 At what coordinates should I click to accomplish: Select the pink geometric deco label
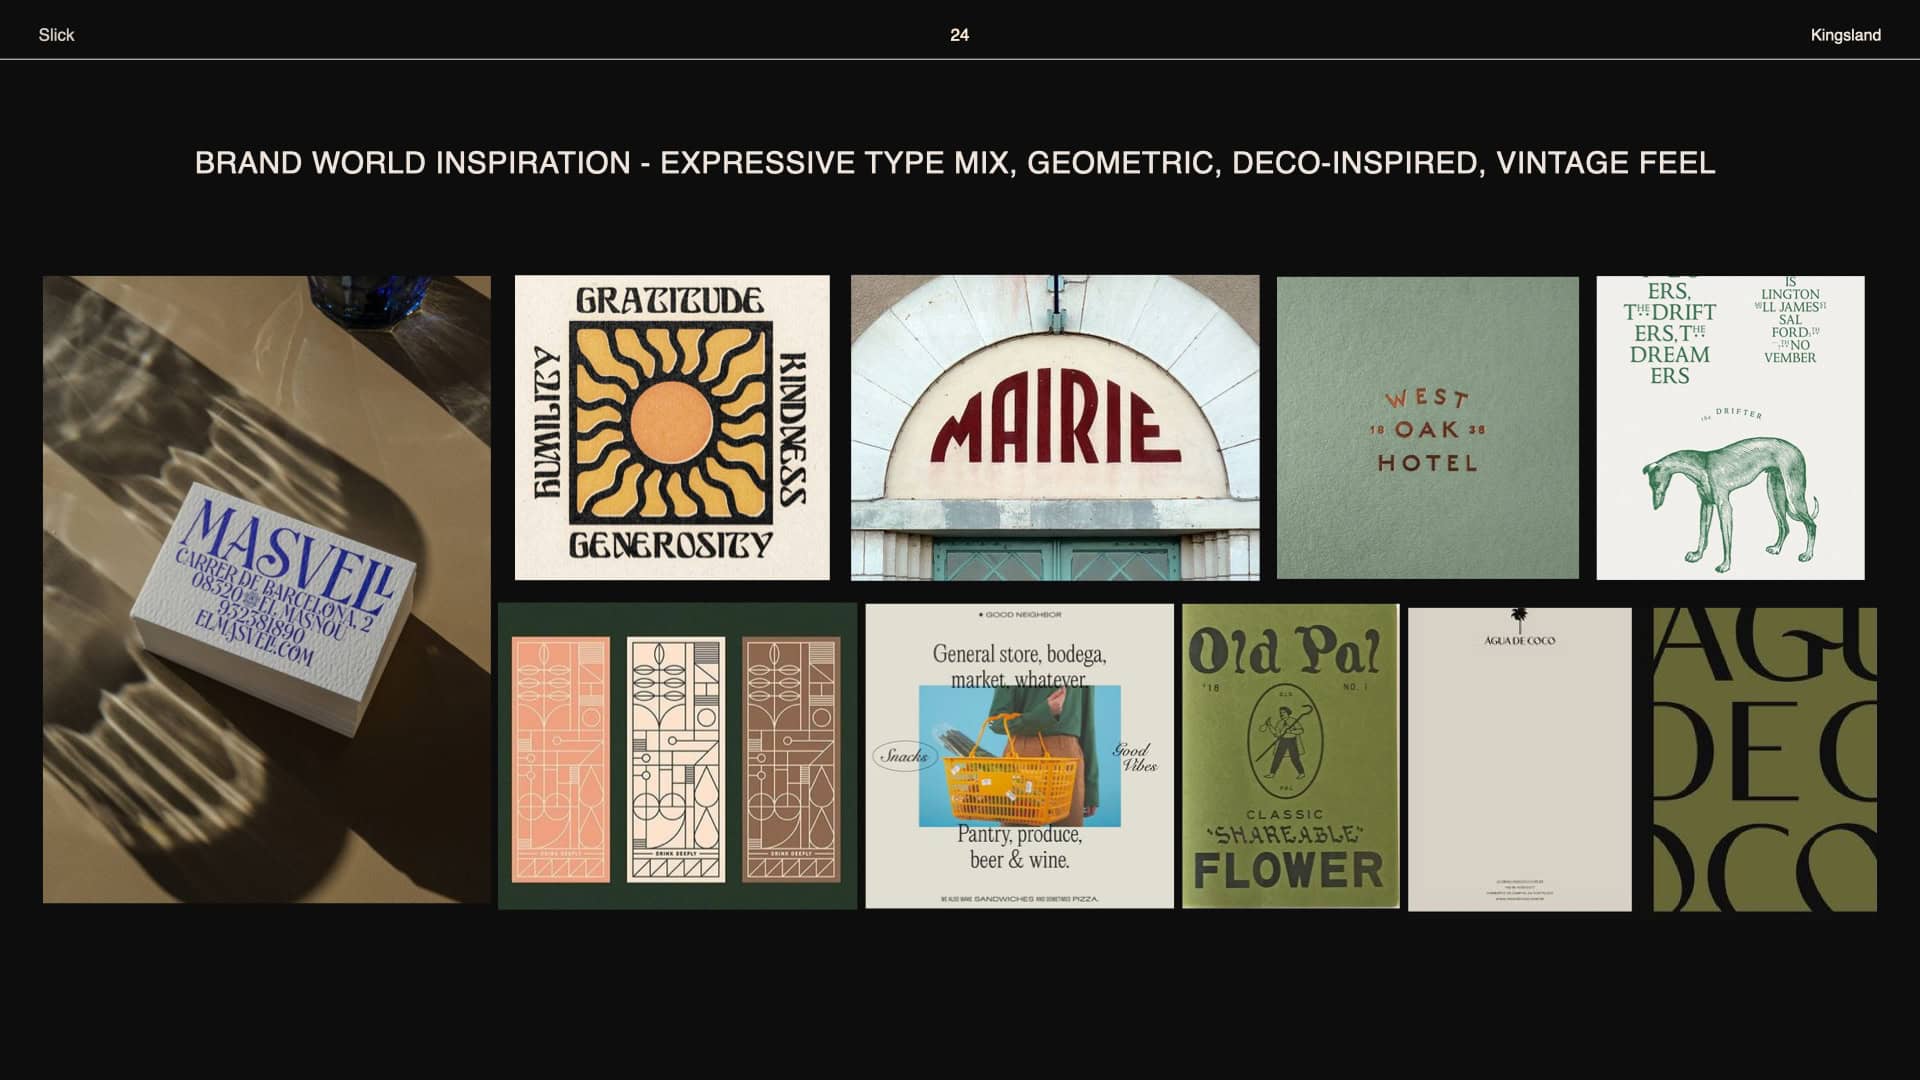pos(560,760)
